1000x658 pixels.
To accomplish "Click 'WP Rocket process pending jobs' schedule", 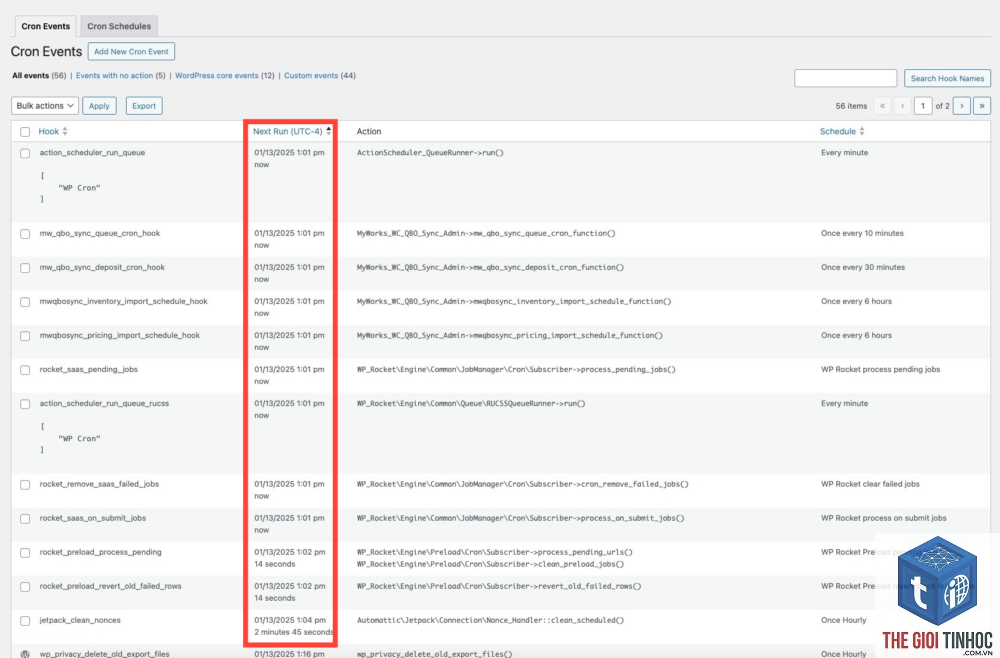I will coord(880,369).
